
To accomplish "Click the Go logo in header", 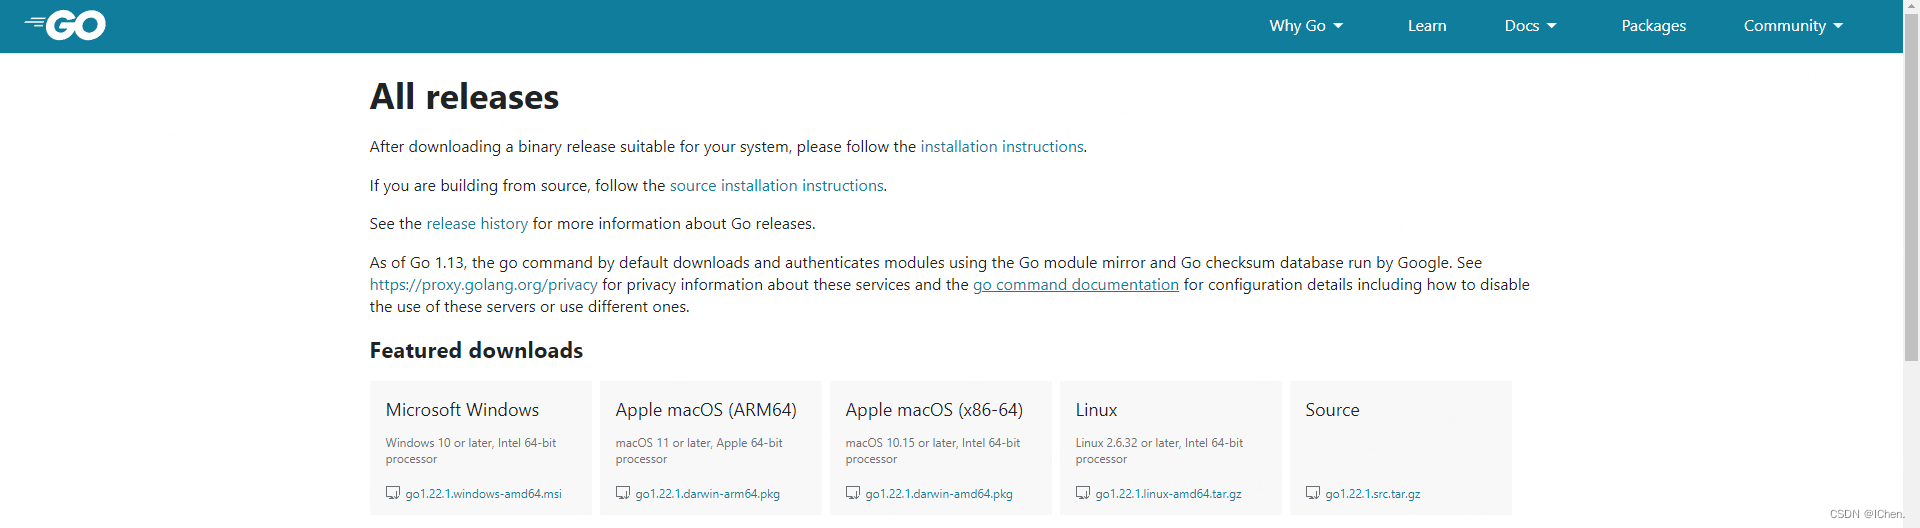I will point(65,25).
